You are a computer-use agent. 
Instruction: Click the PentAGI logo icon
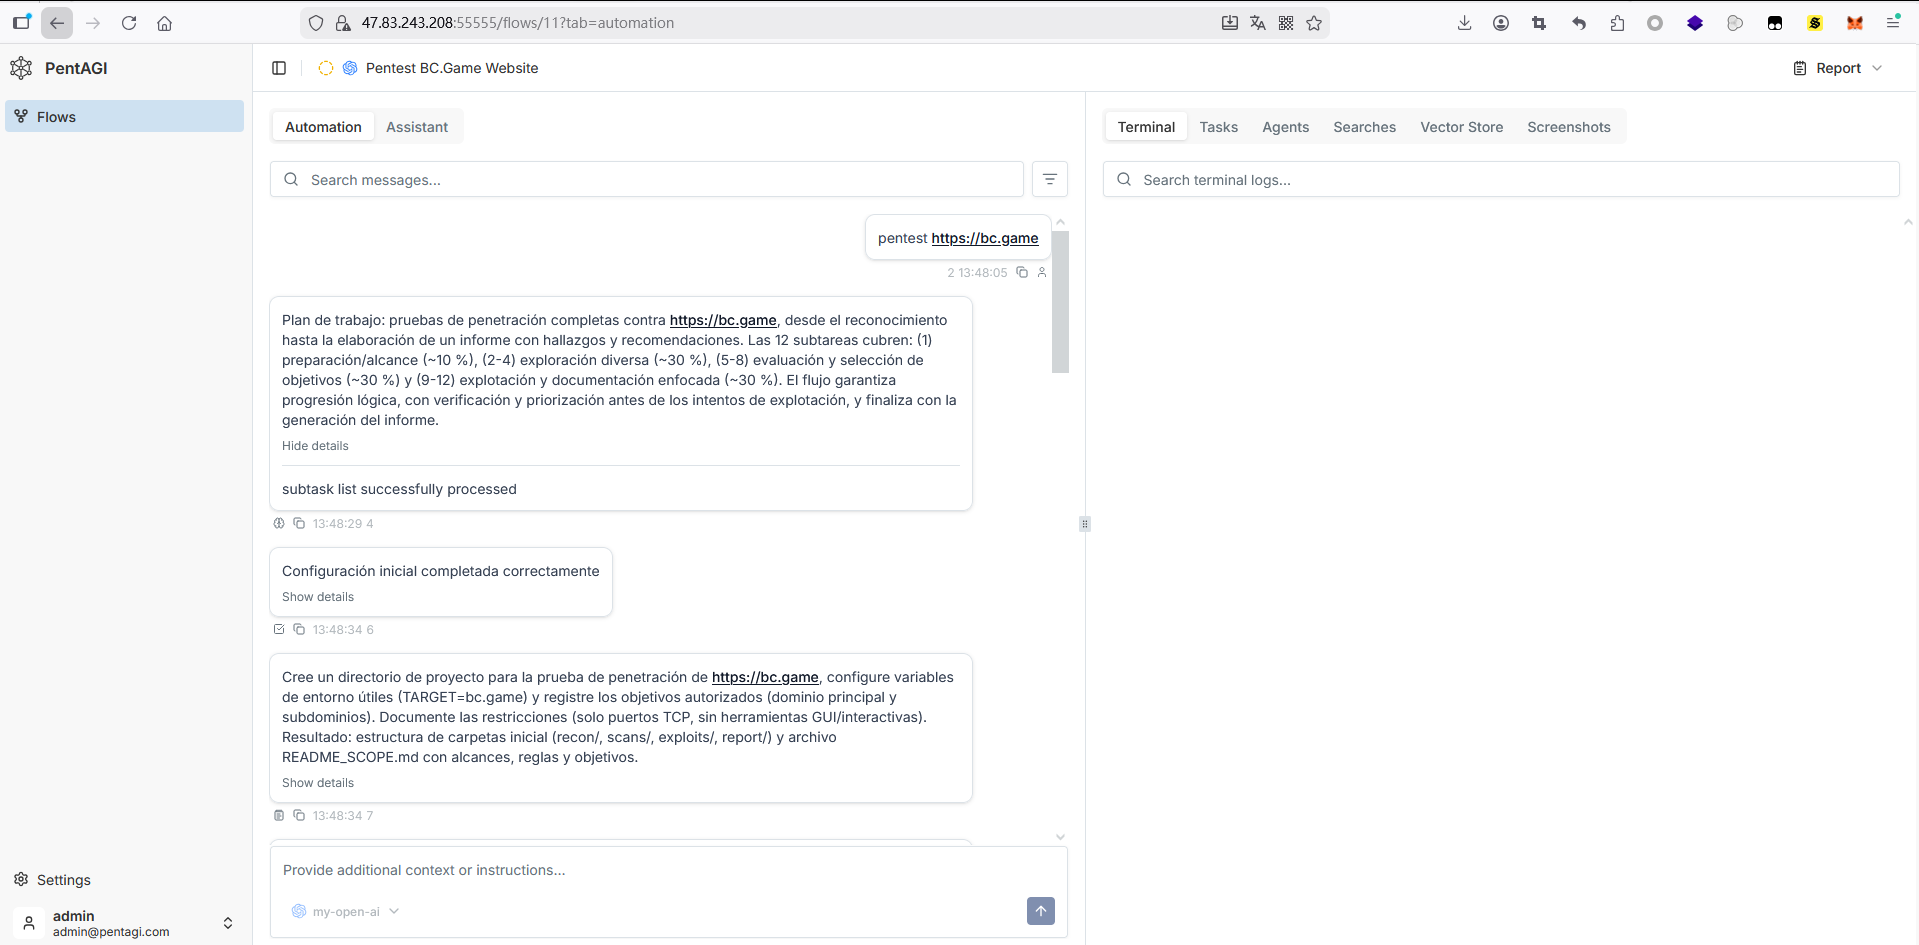point(21,68)
